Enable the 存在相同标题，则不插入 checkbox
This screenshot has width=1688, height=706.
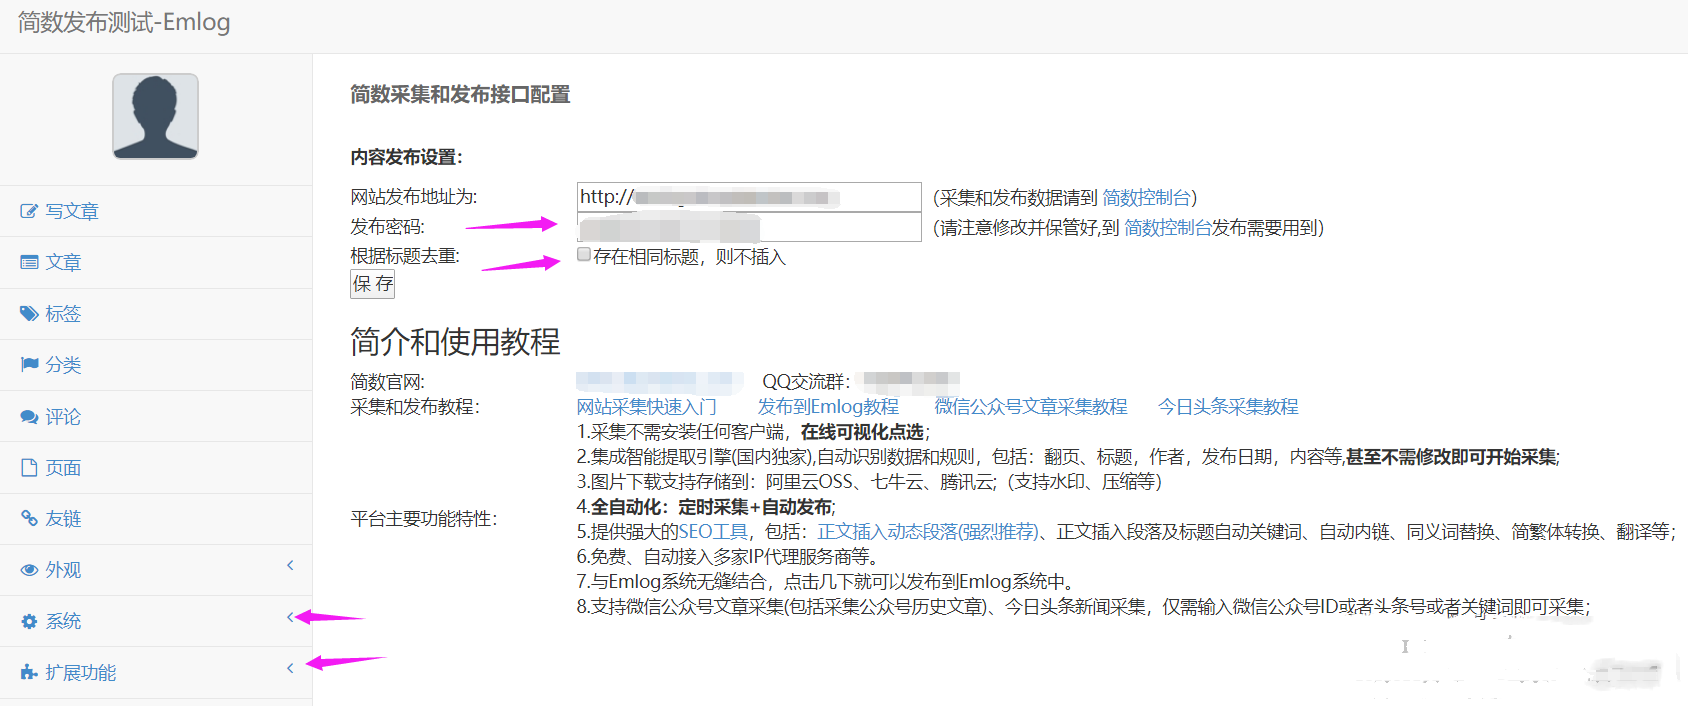[x=584, y=255]
